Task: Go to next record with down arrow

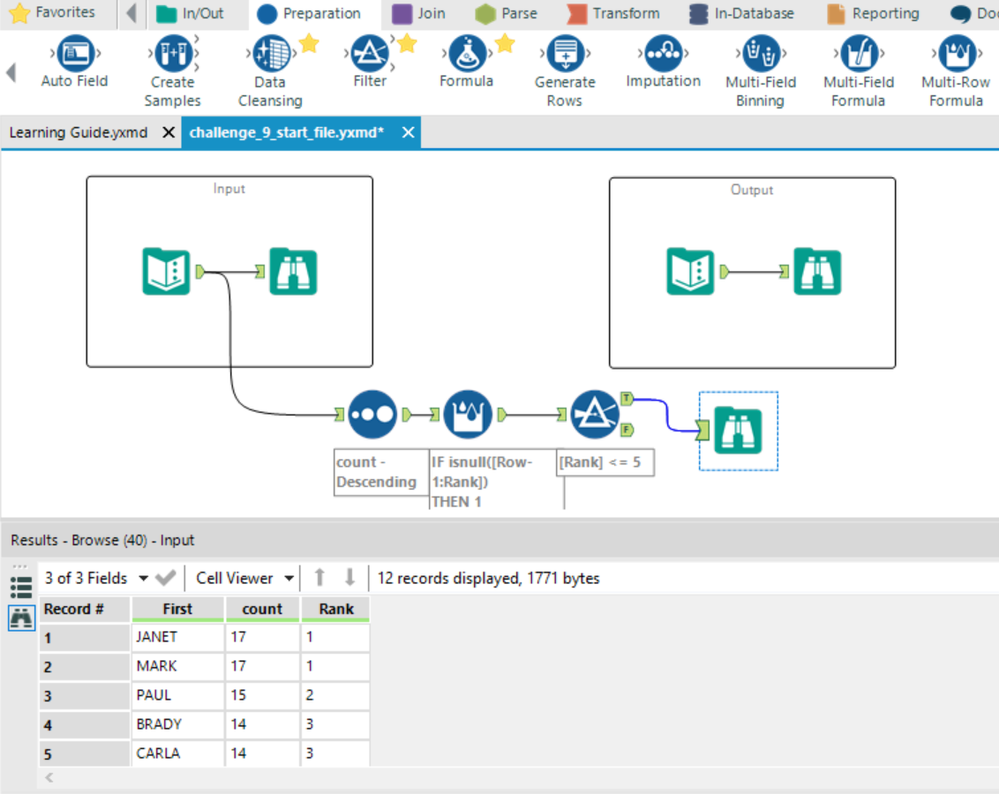Action: click(x=350, y=578)
